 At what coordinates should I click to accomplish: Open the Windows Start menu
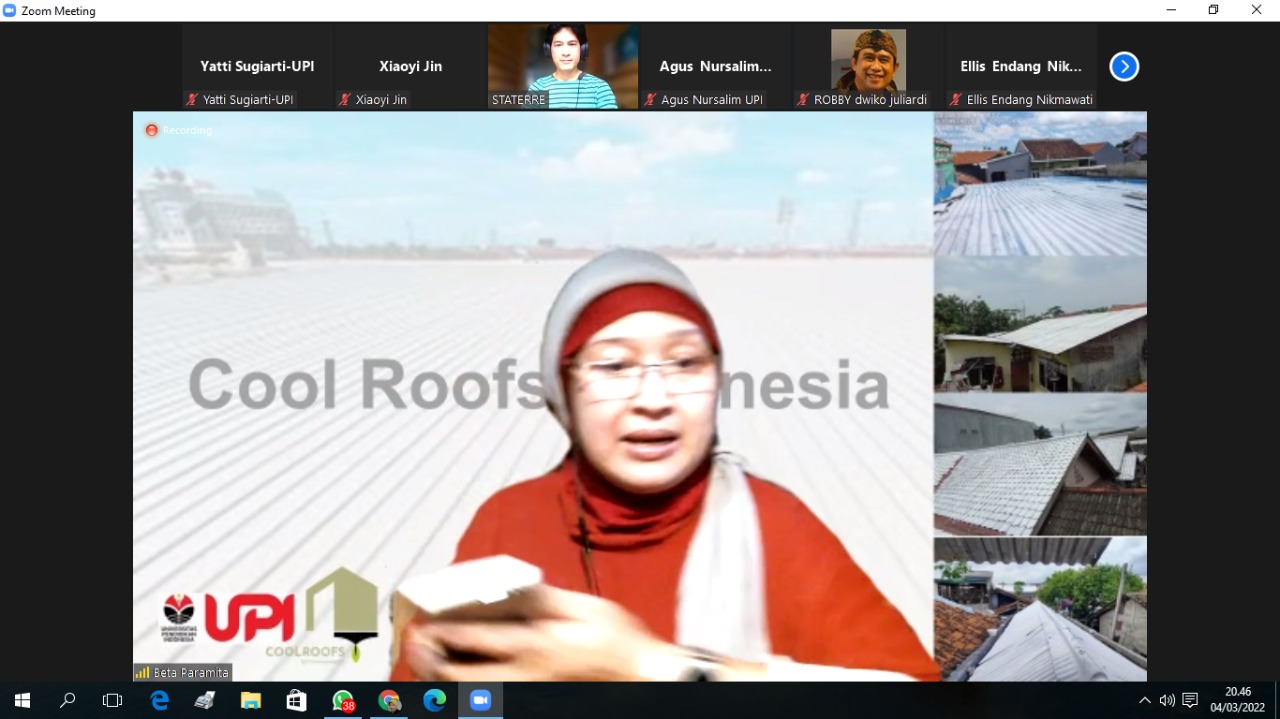point(22,700)
